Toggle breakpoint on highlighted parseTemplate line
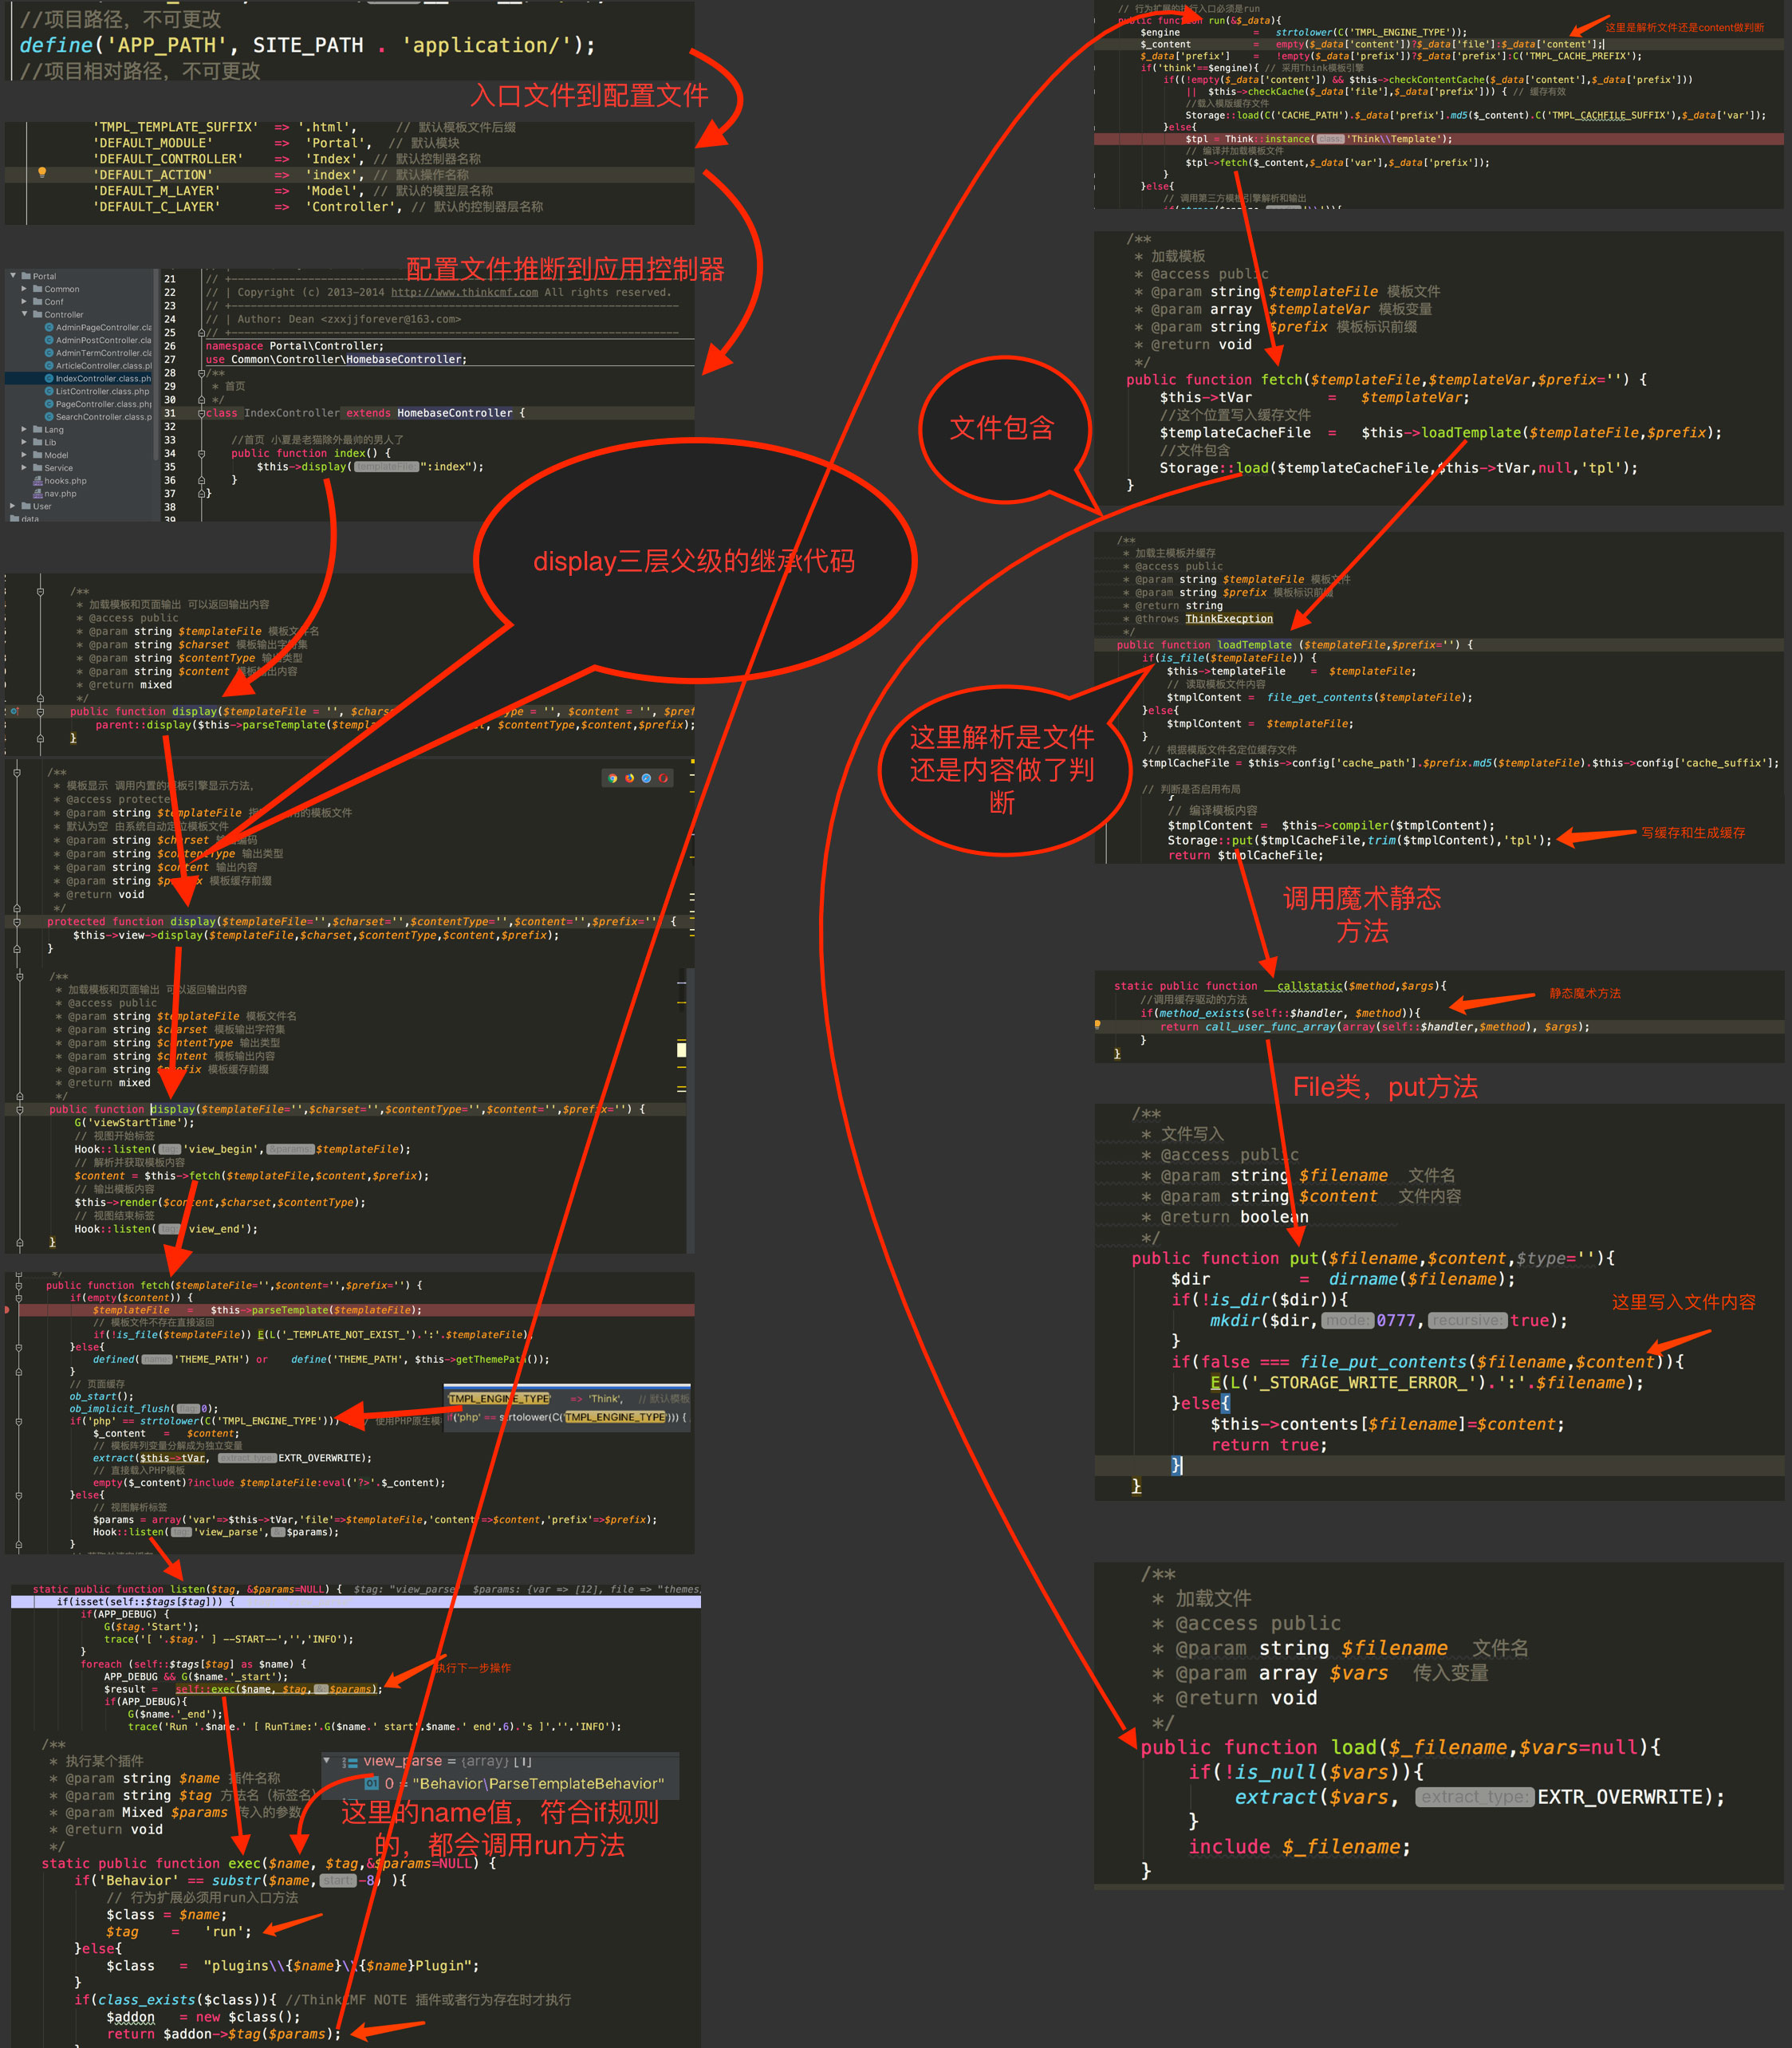 [x=7, y=1310]
